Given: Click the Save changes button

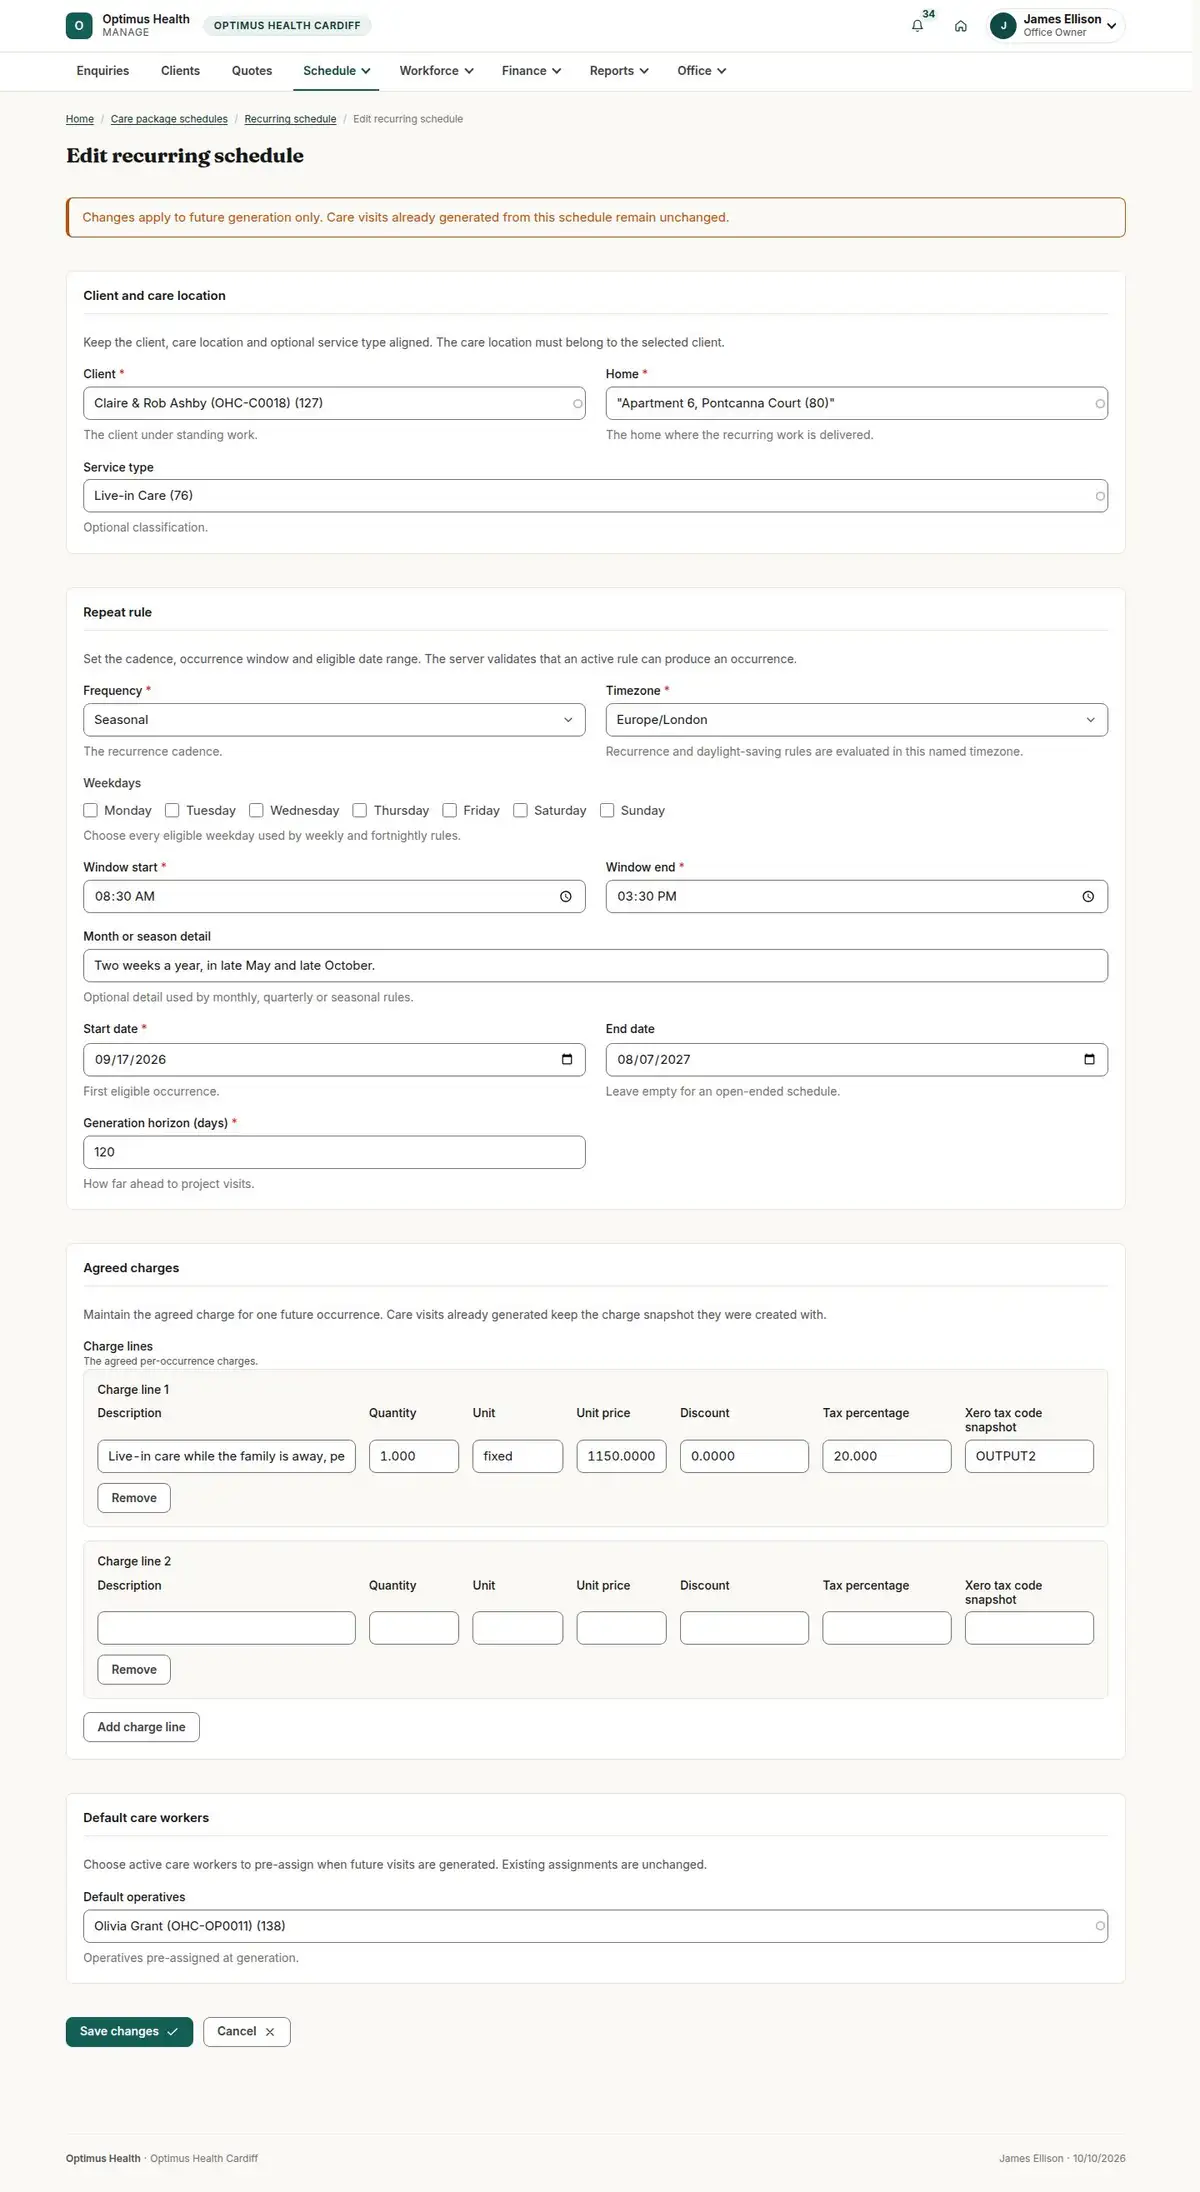Looking at the screenshot, I should [129, 2032].
